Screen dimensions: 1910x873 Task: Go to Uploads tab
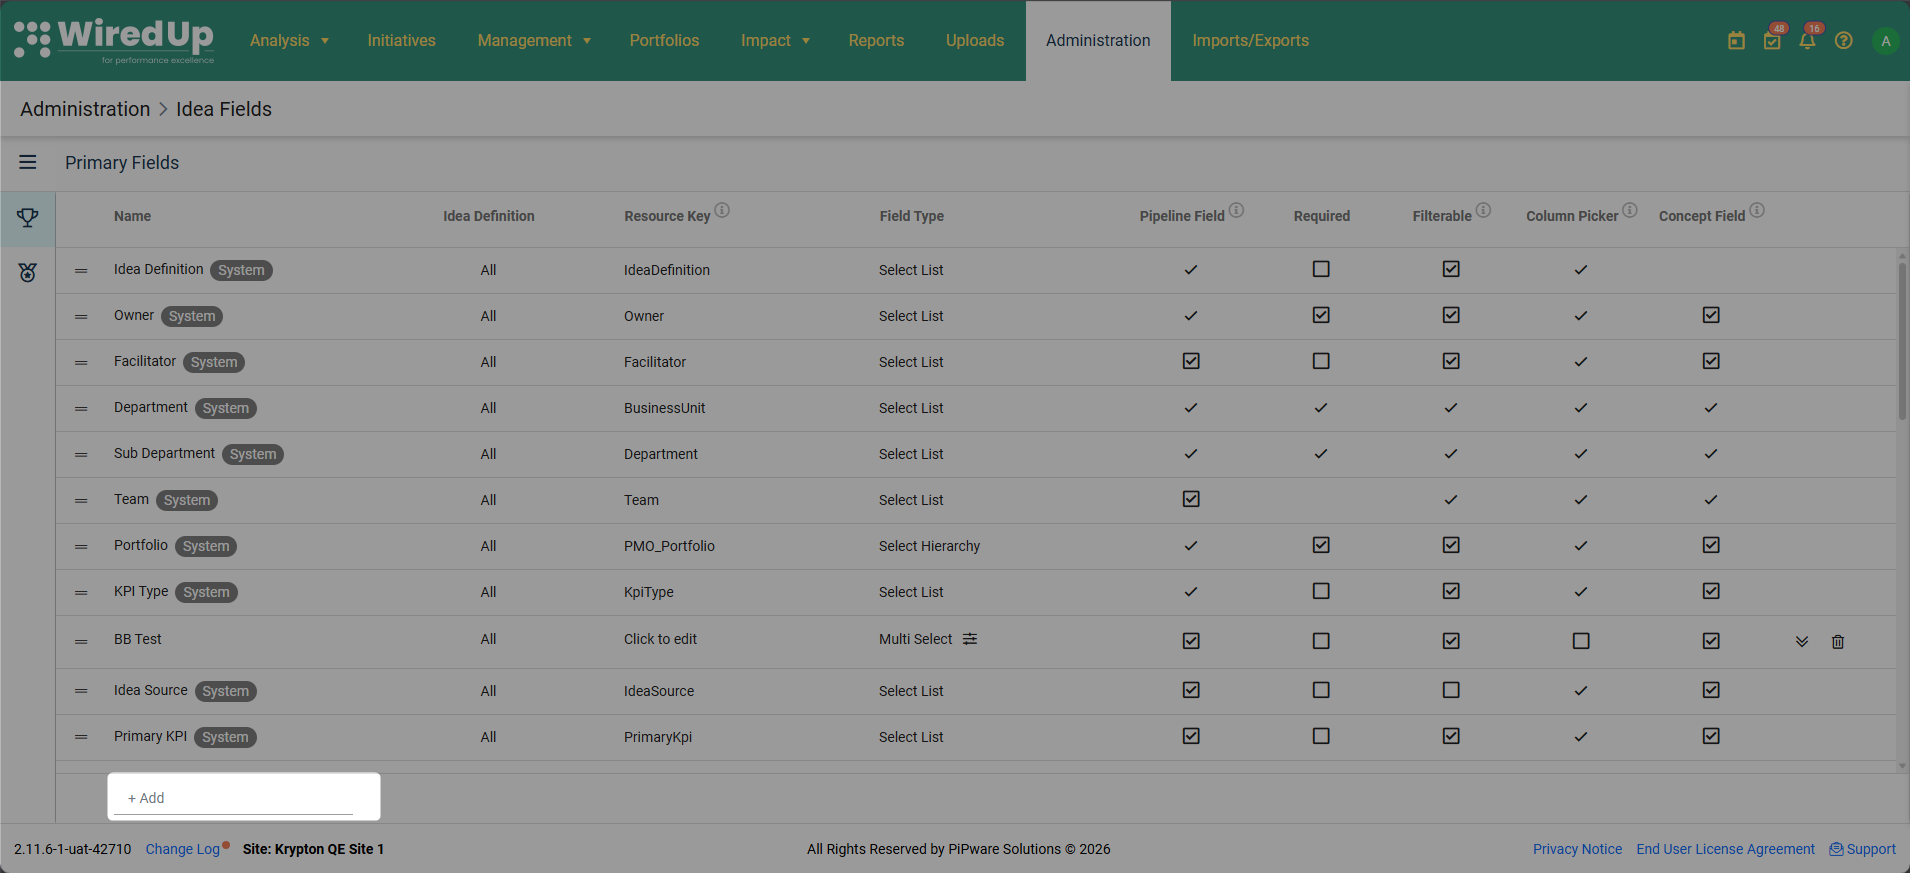975,41
